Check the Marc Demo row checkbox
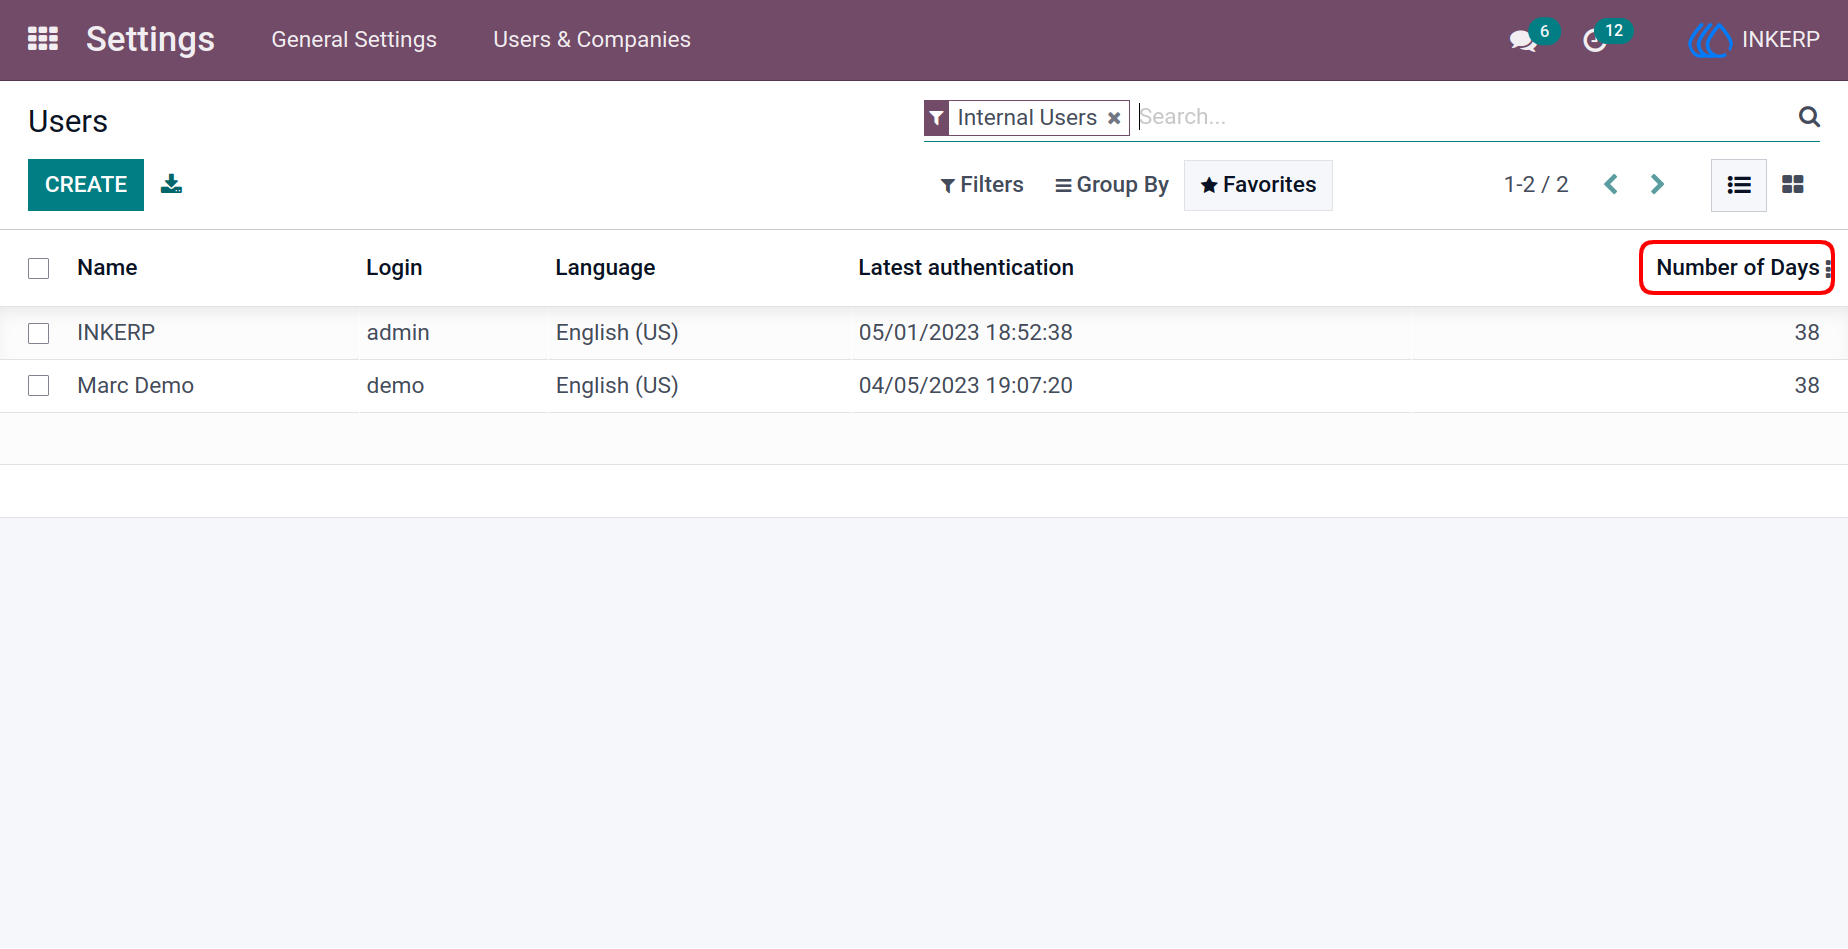 pos(39,386)
